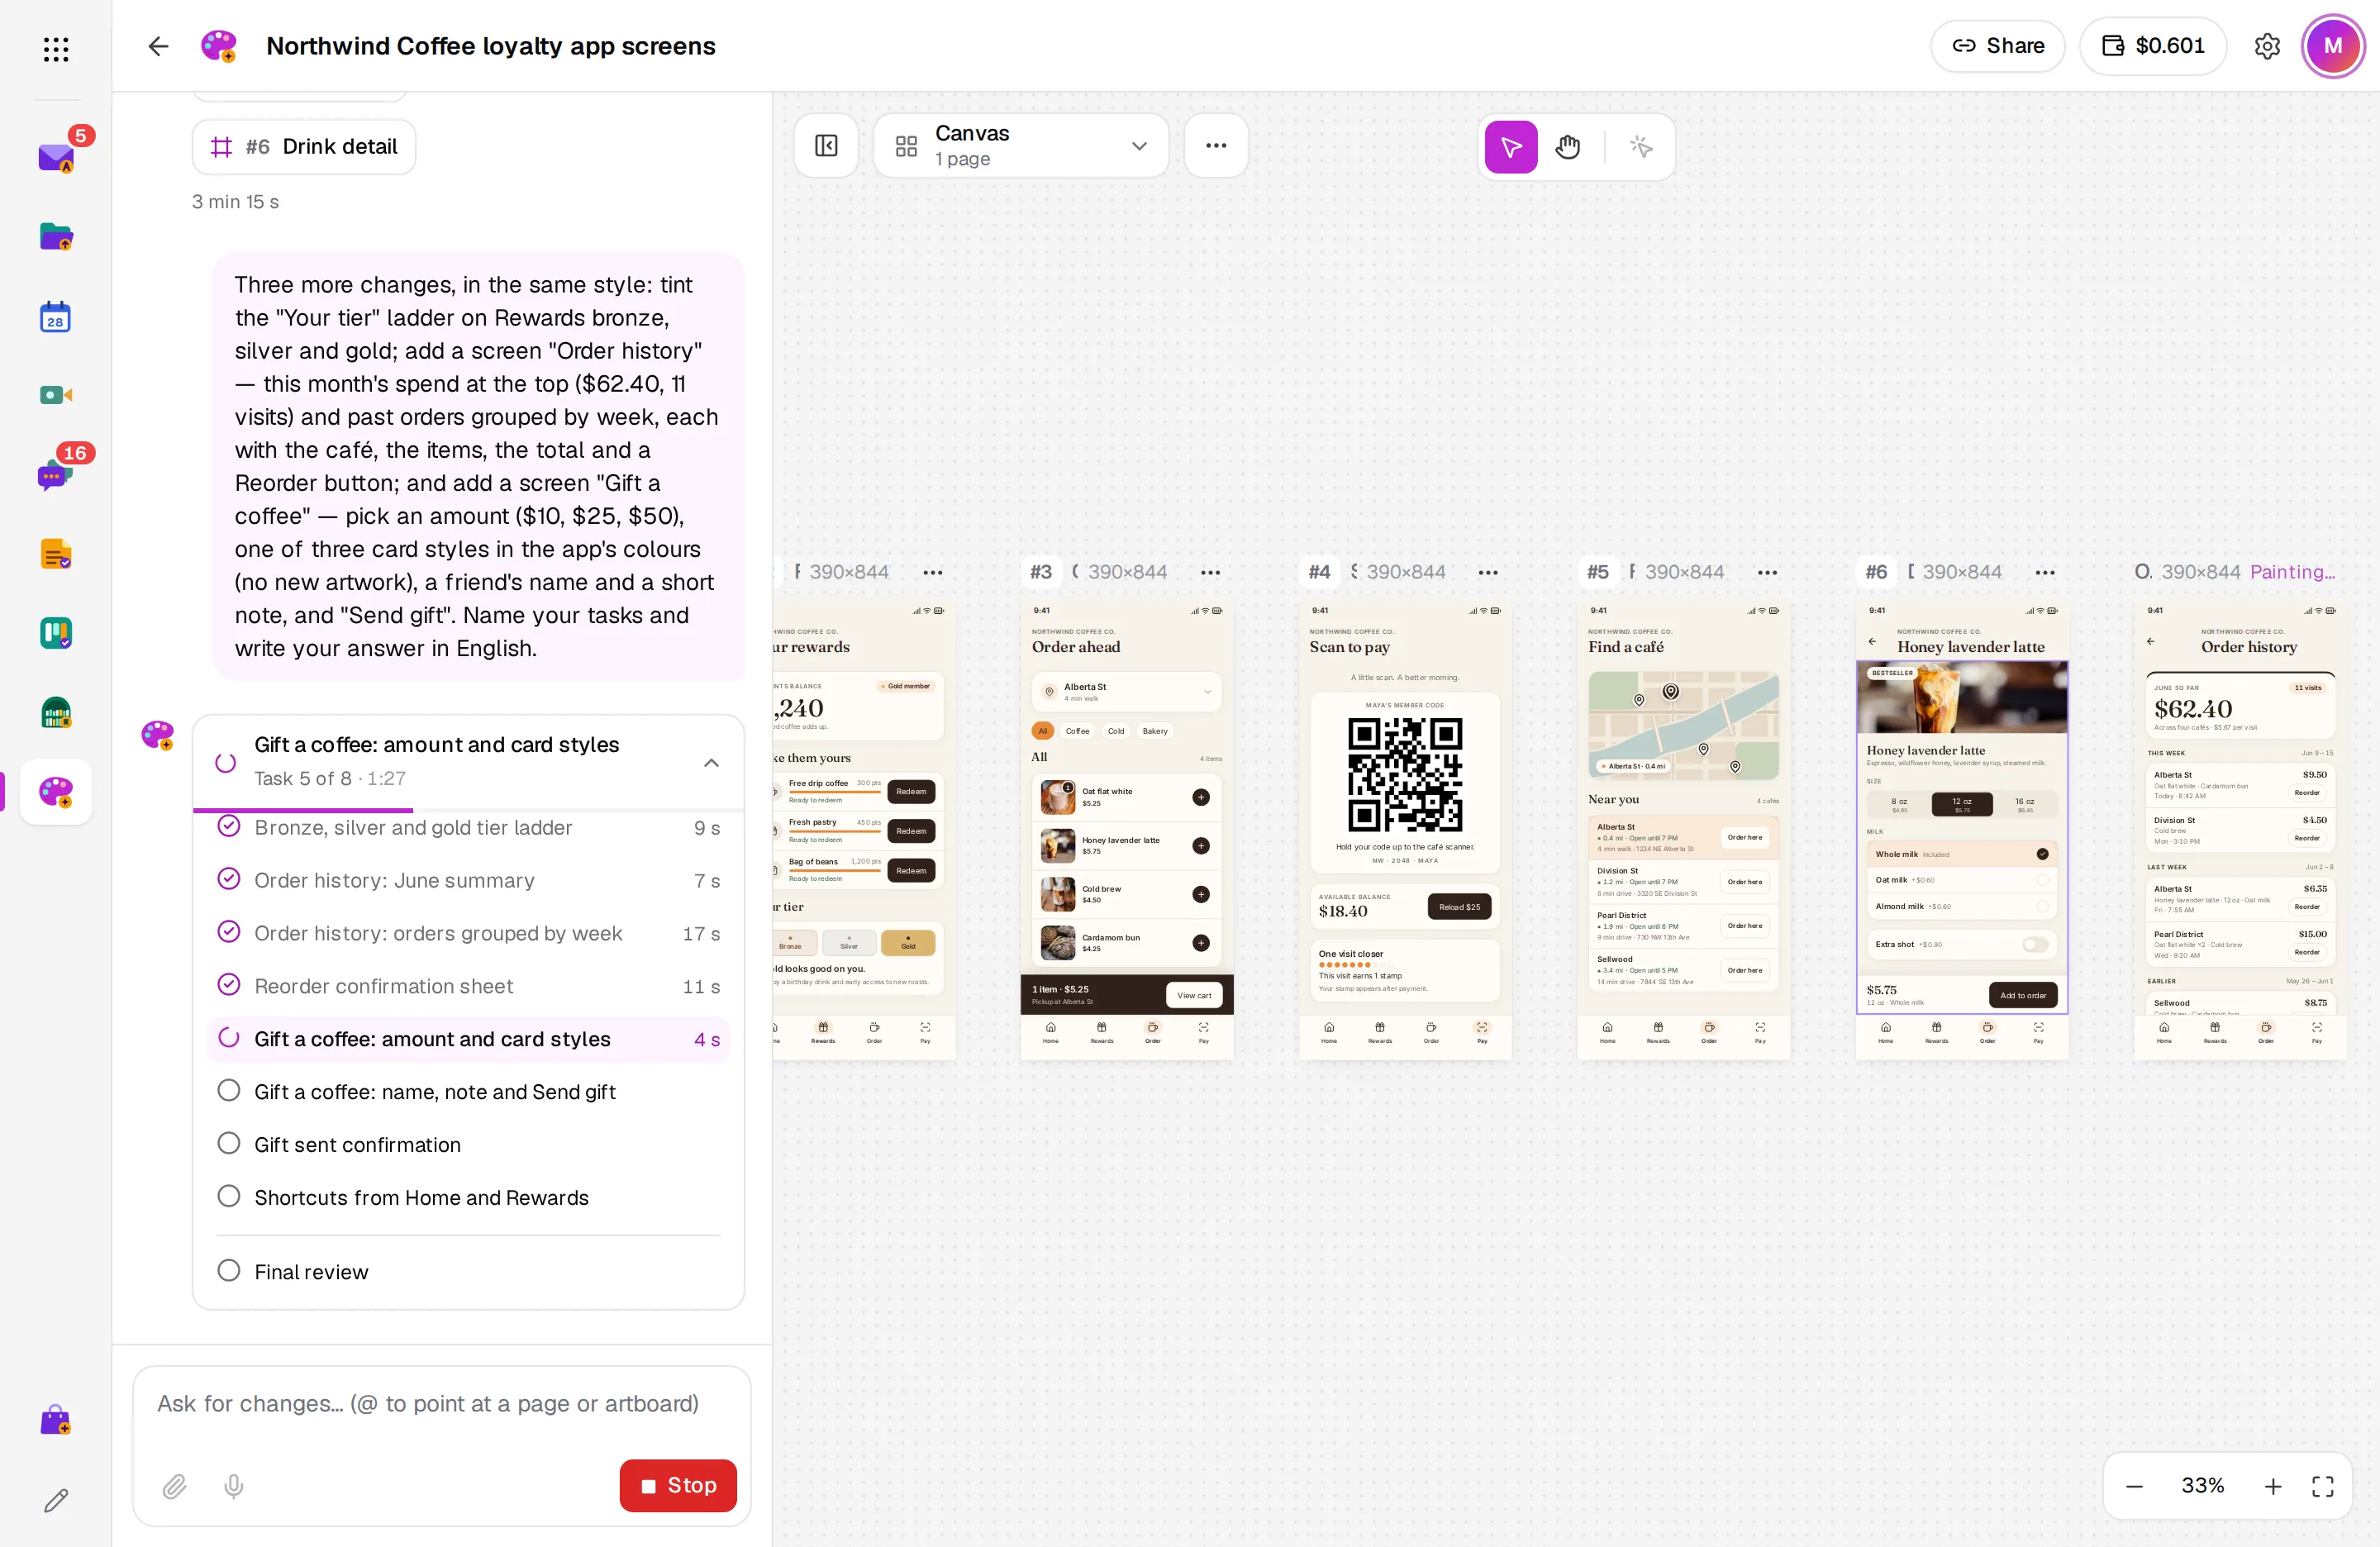Open the calendar app icon
This screenshot has height=1547, width=2380.
(56, 316)
